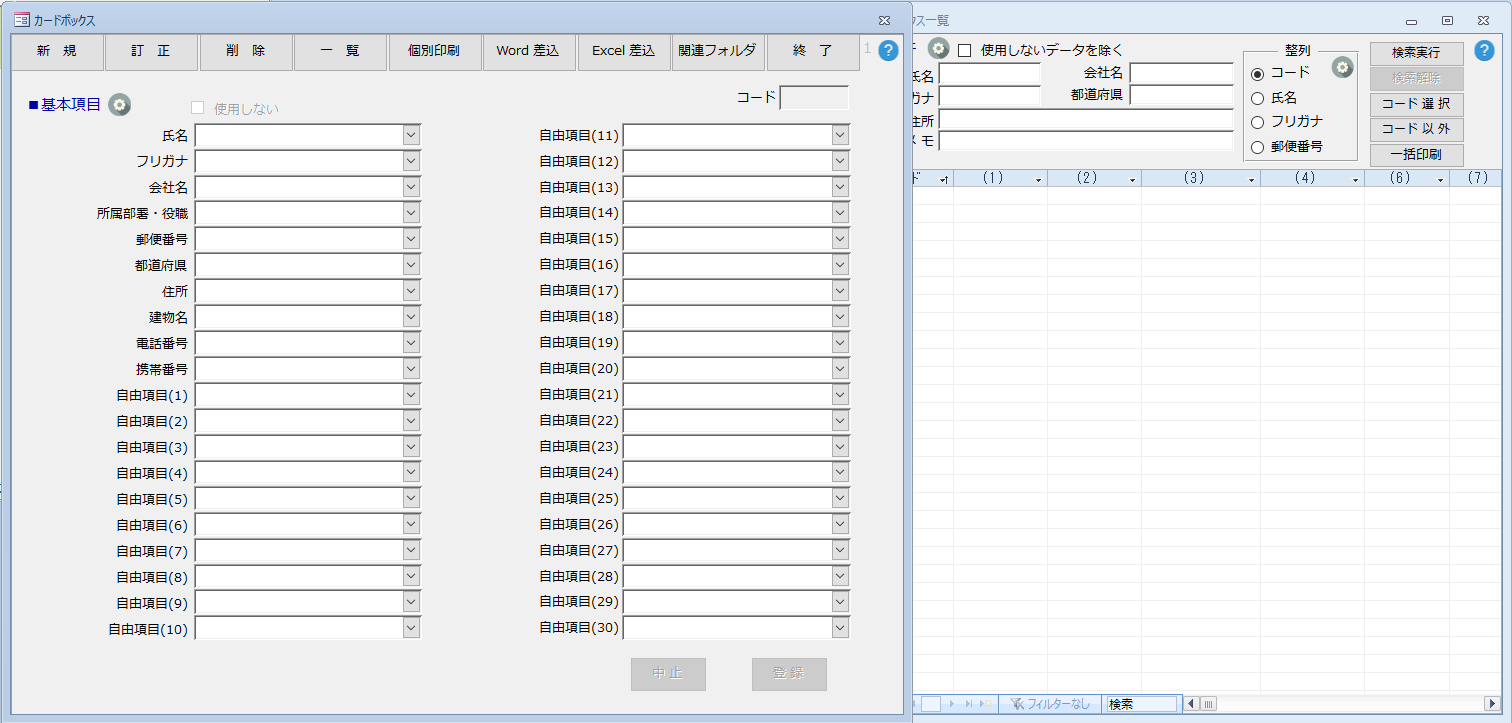
Task: Open the 一覧 list view
Action: (x=340, y=52)
